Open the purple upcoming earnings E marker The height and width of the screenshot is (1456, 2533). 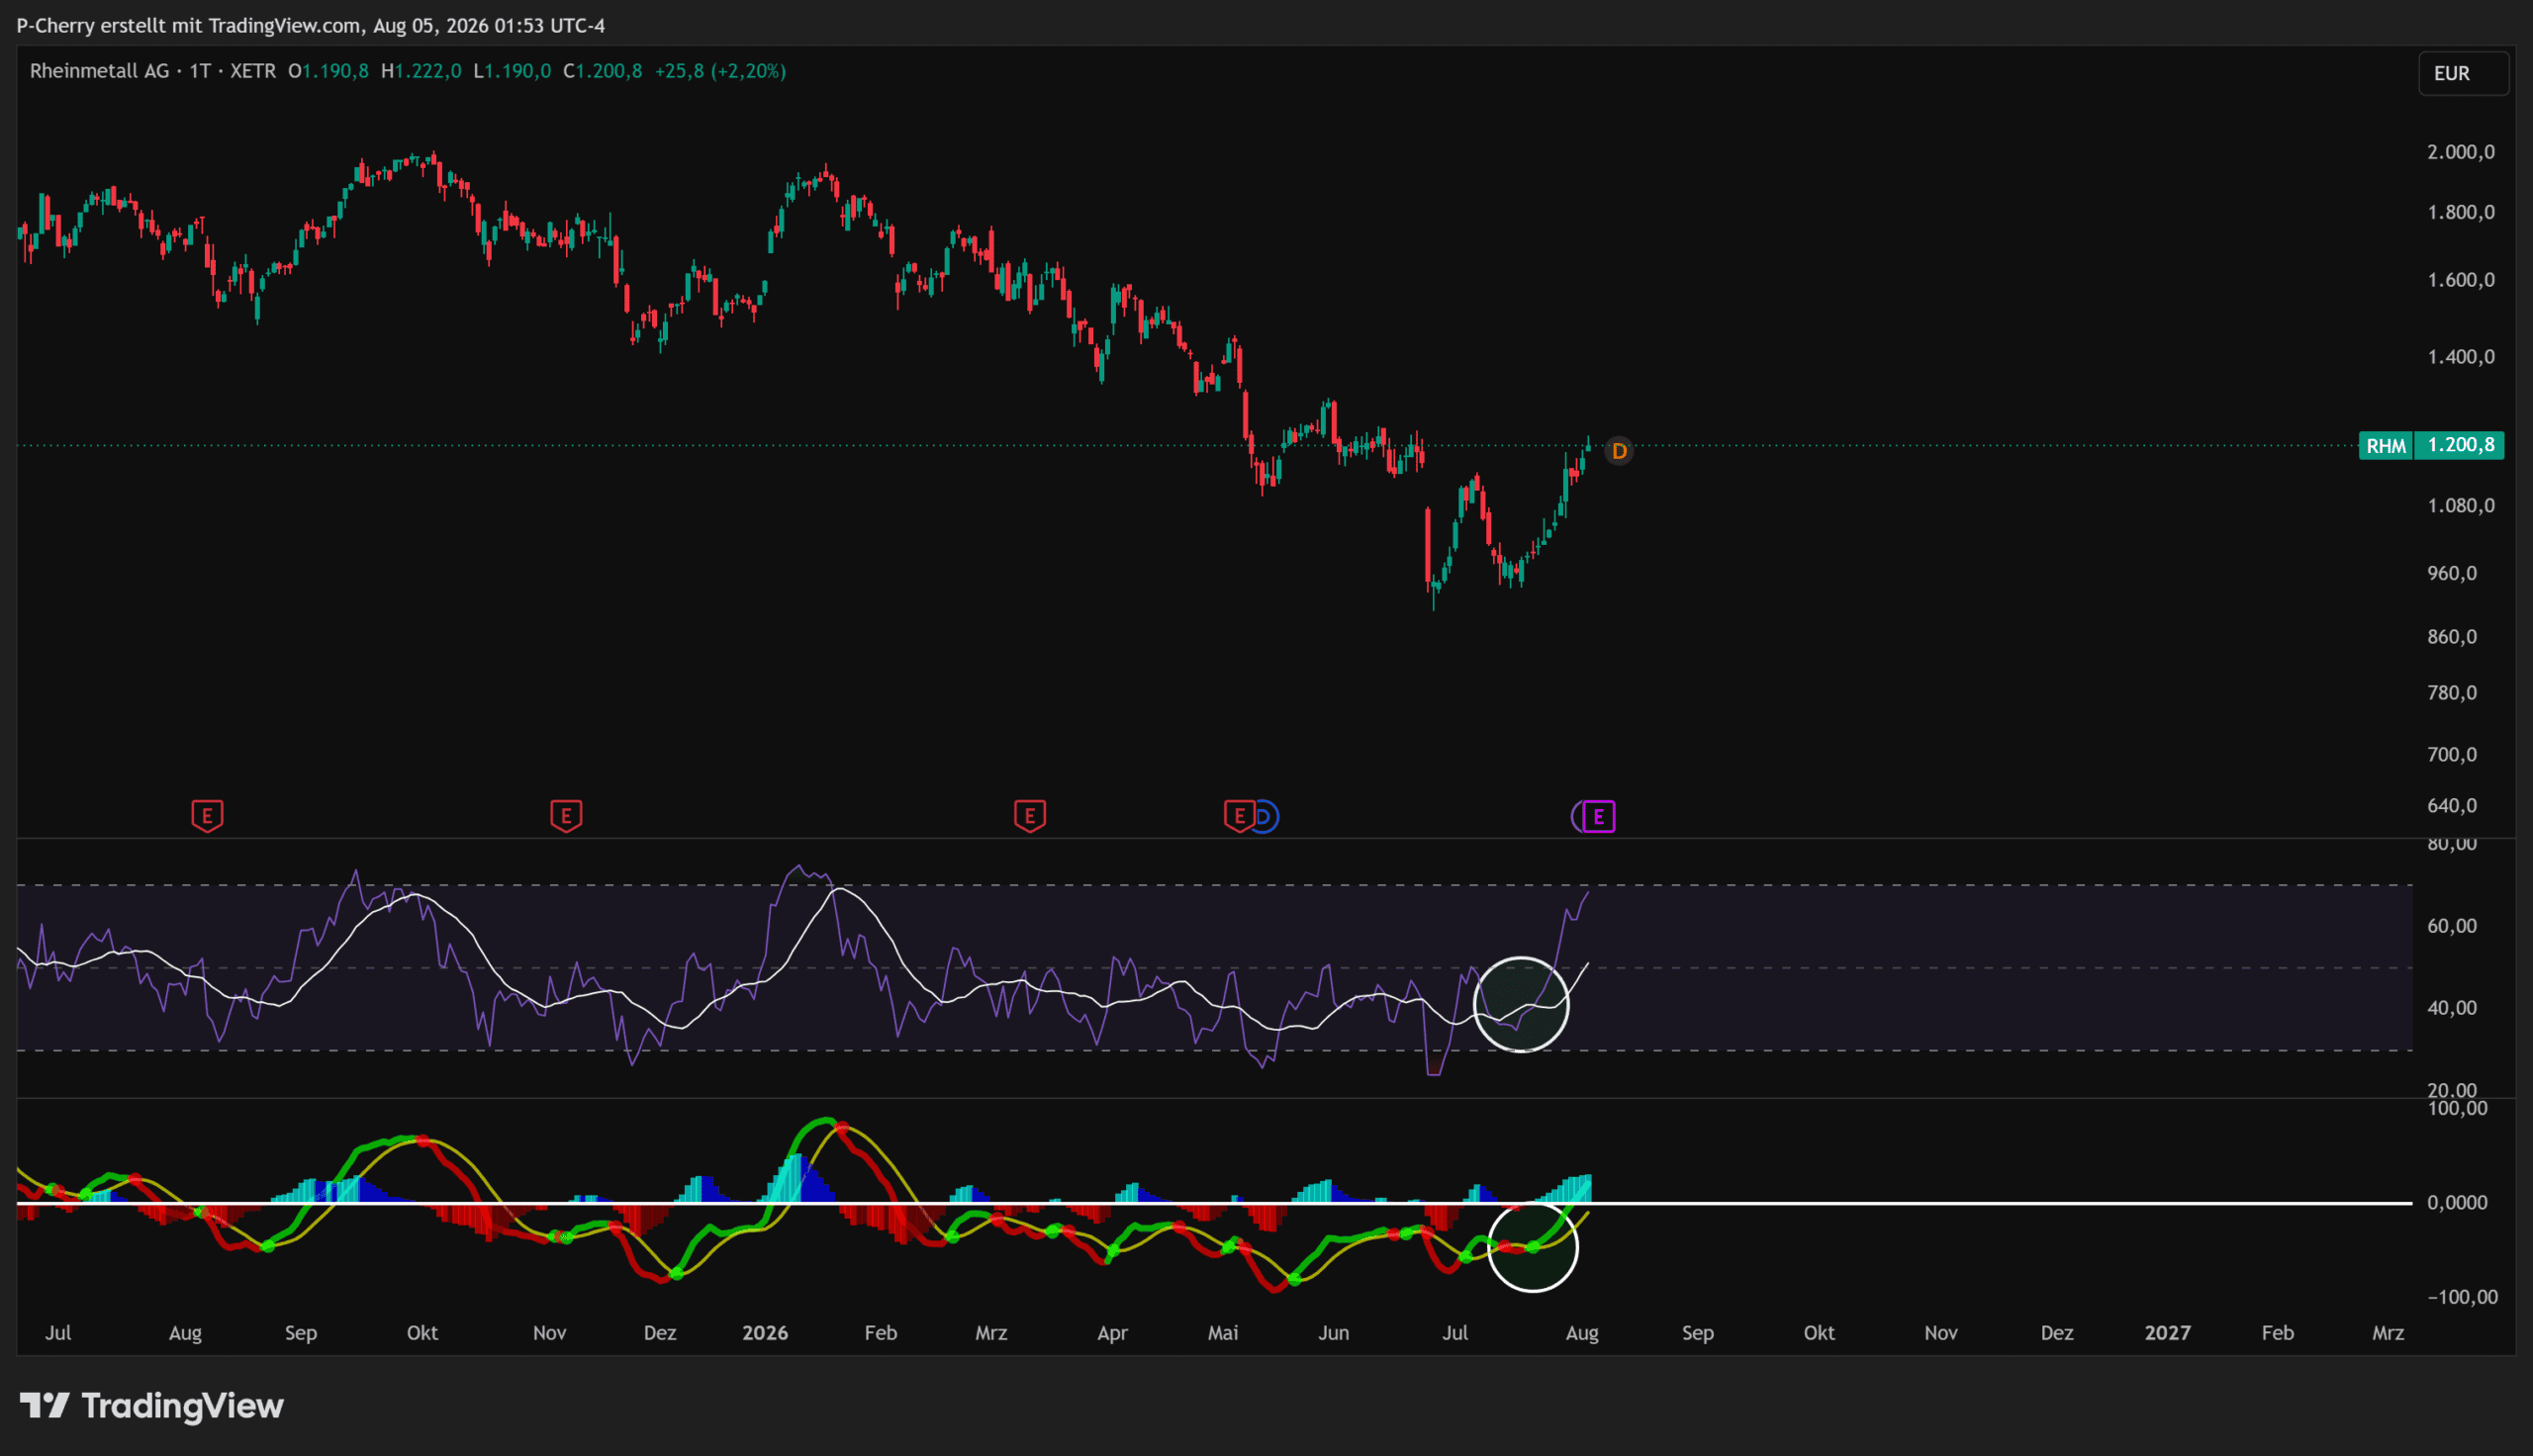(x=1598, y=817)
